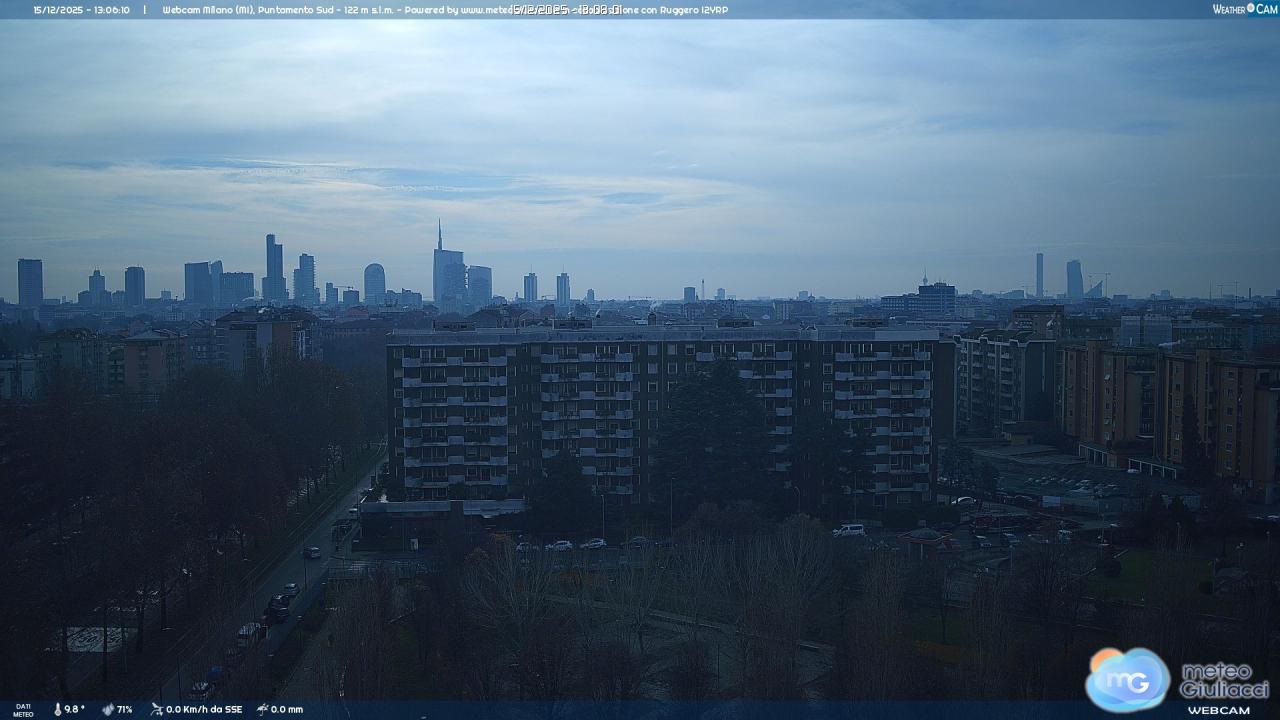Click the mG cloud logo
1280x720 pixels.
pos(1127,679)
